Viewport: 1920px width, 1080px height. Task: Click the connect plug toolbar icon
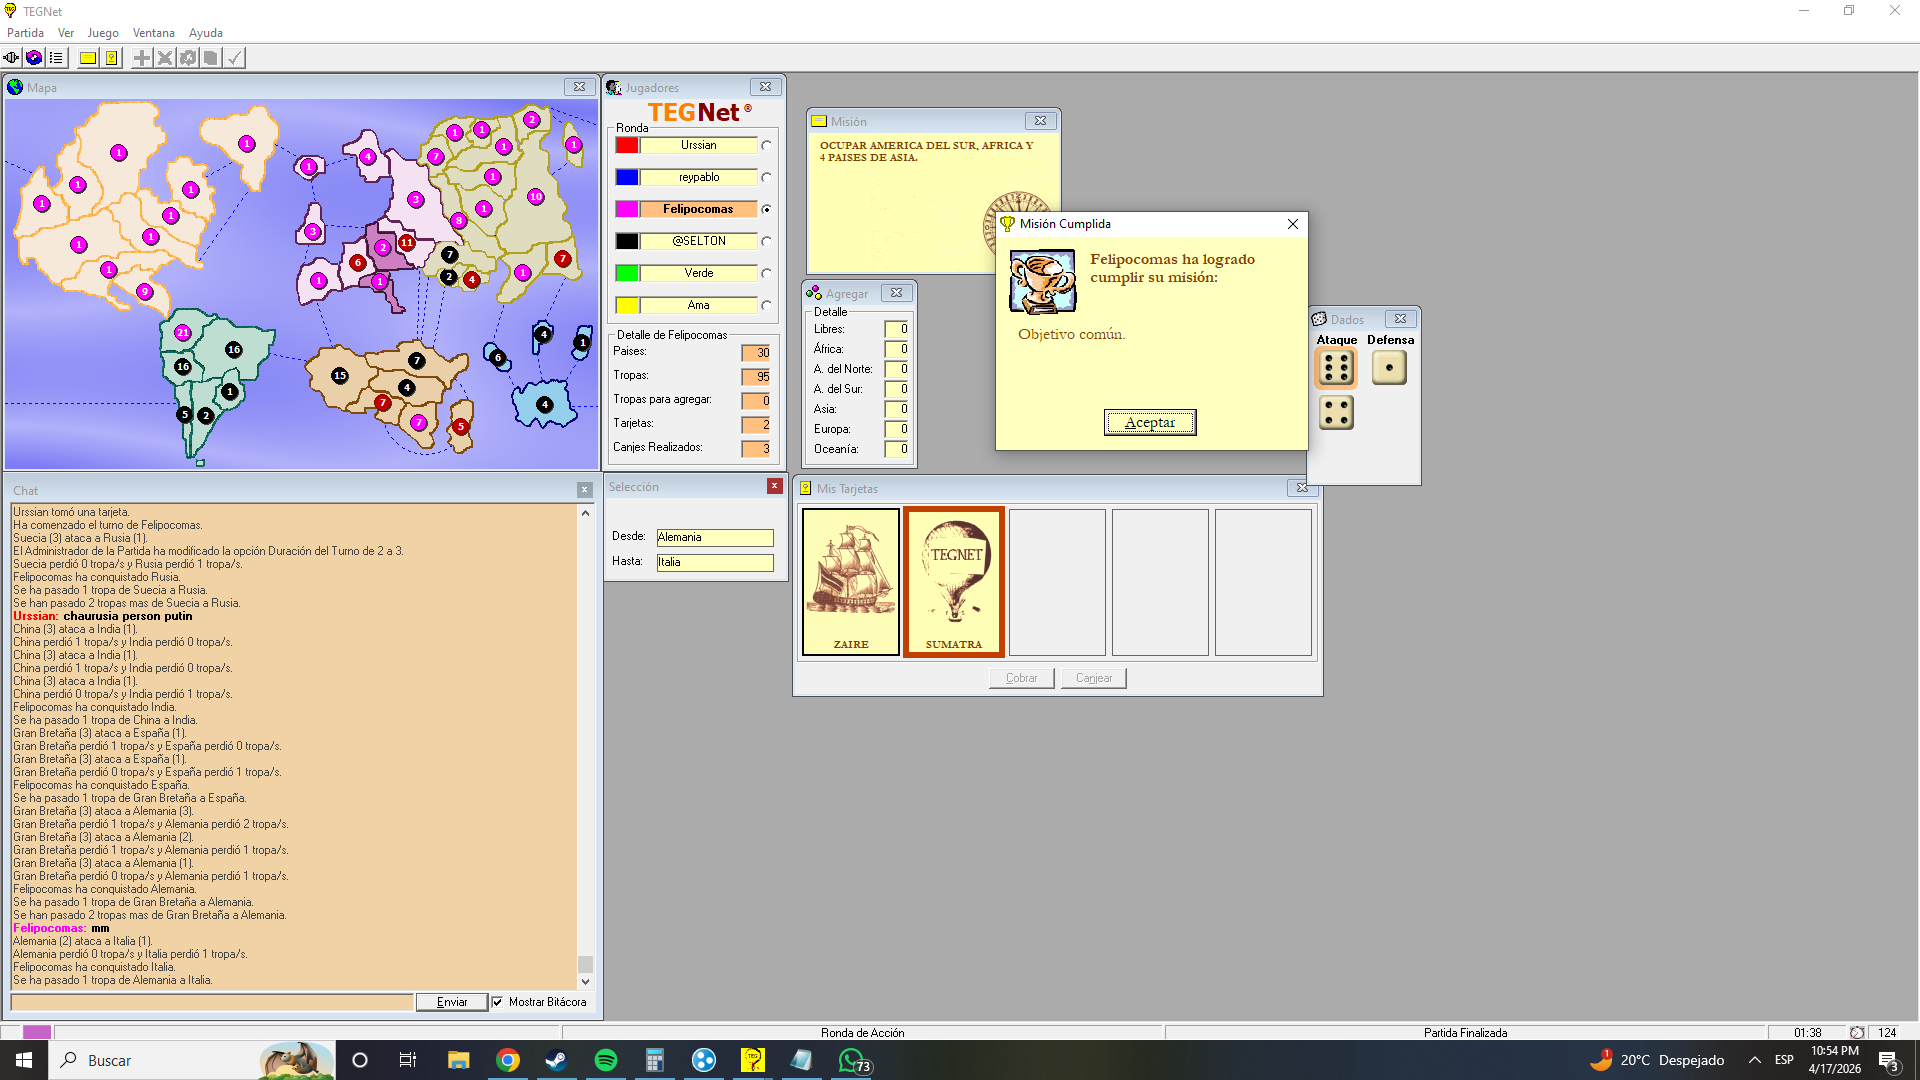pos(11,58)
